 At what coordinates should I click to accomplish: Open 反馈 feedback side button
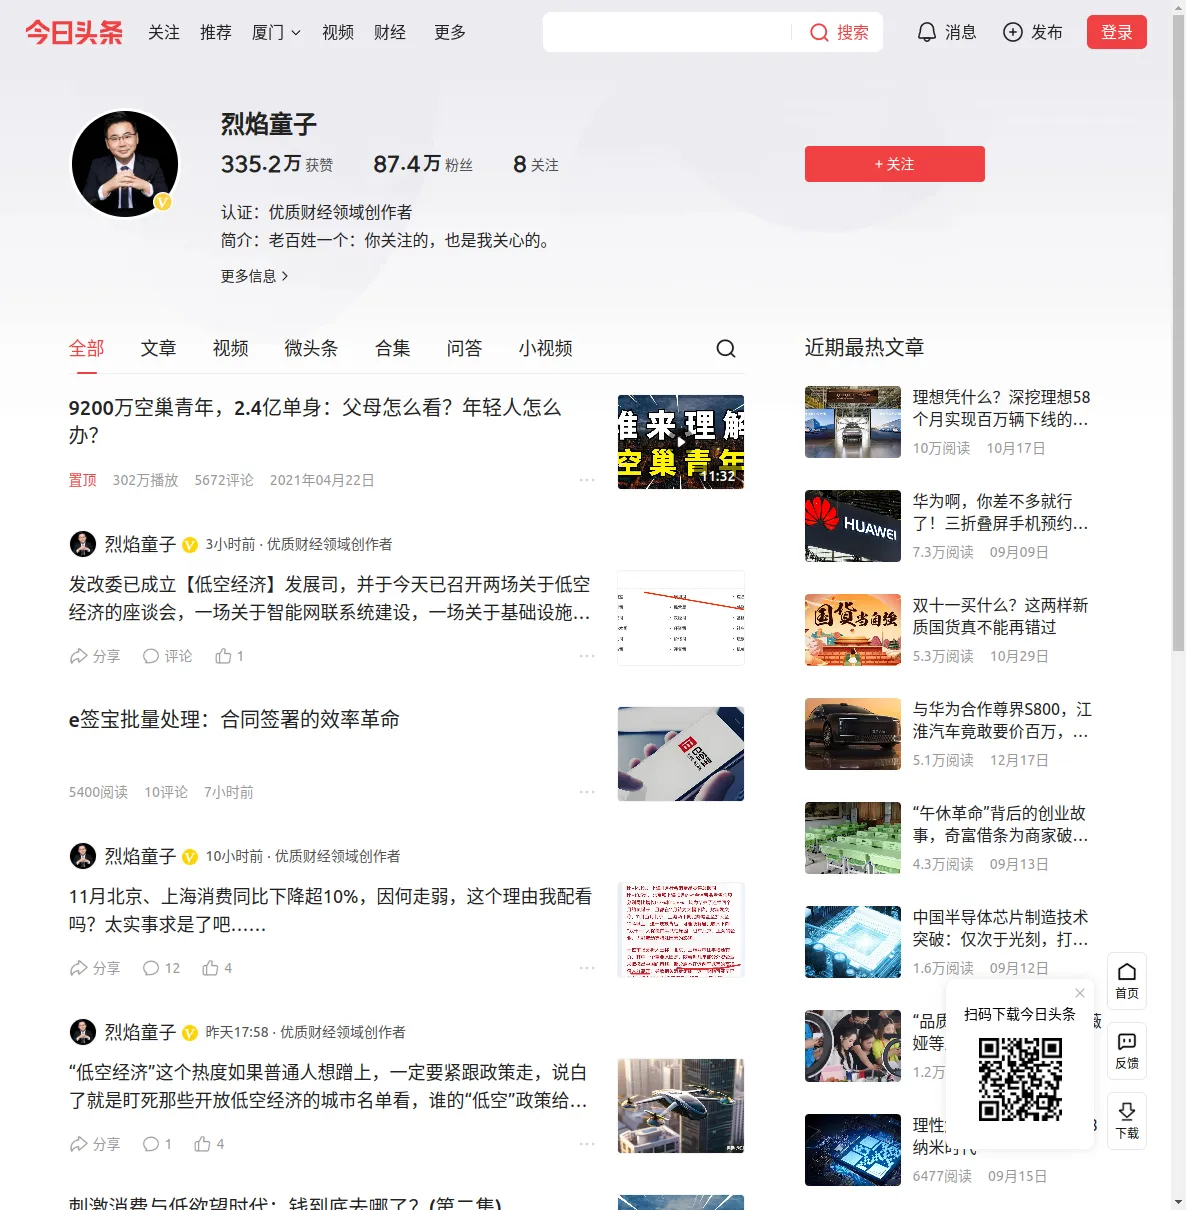1127,1051
